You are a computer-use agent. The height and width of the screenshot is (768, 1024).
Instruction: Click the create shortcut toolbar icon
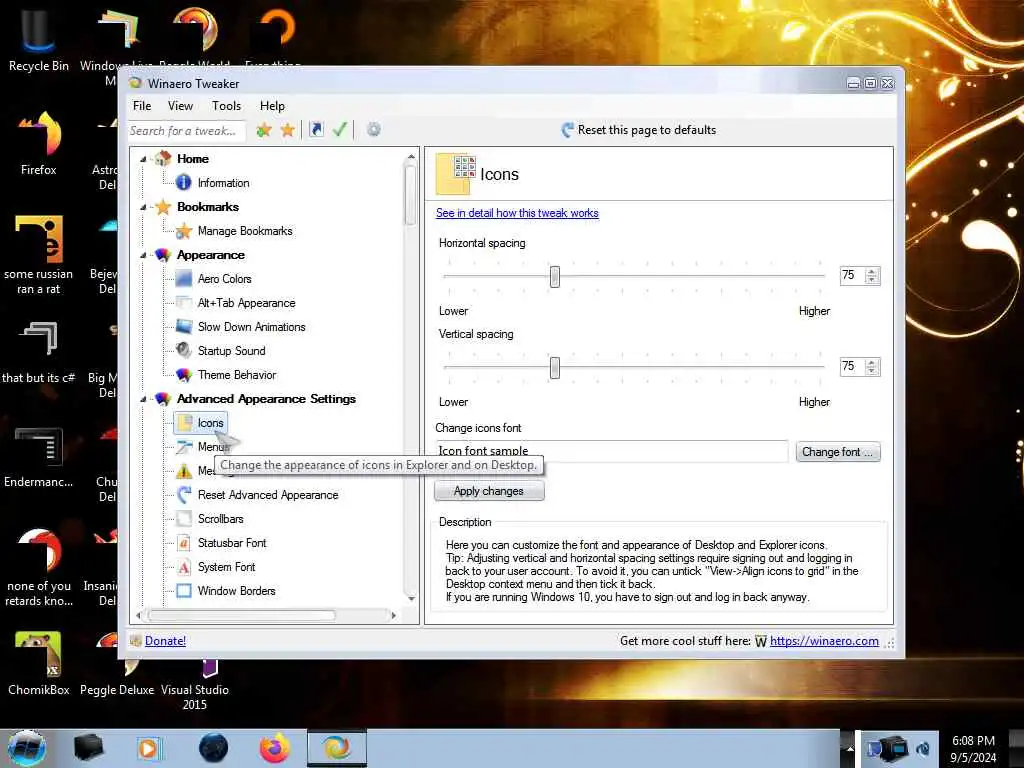point(316,129)
